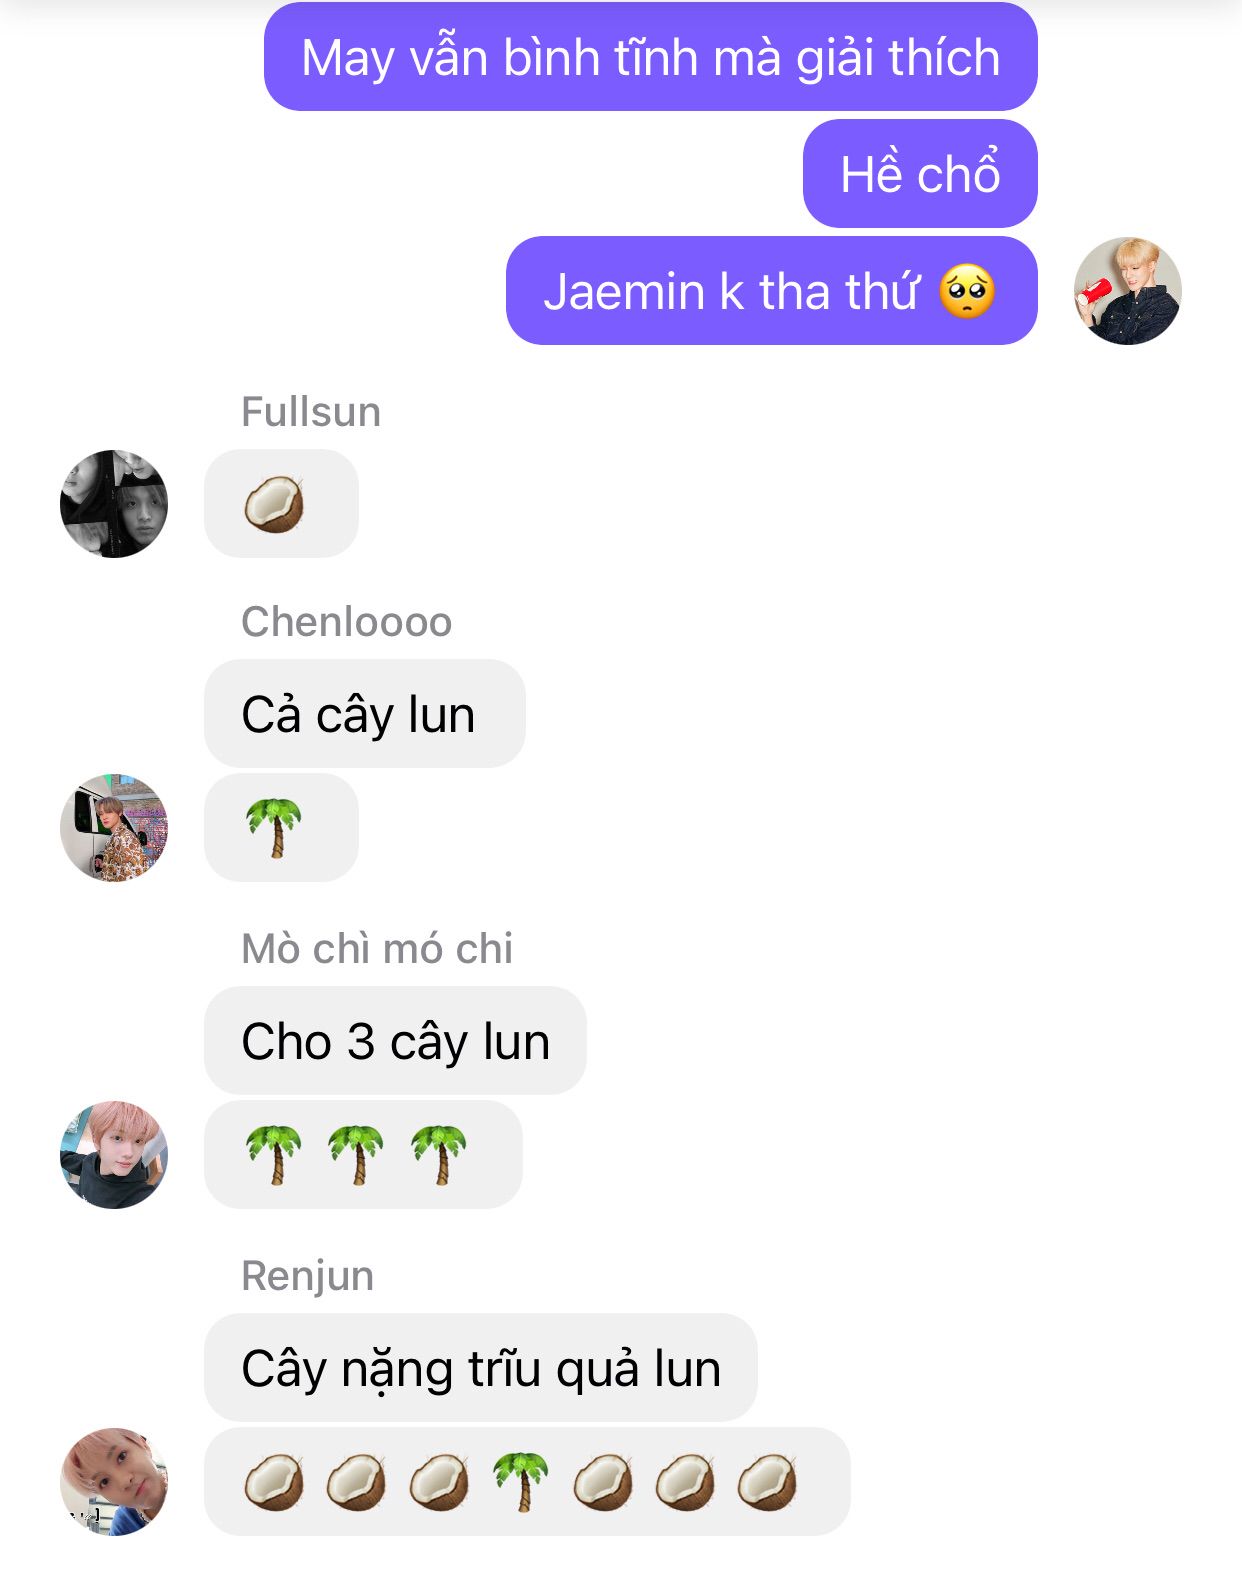1242x1570 pixels.
Task: Select the 'May vẫn bình tĩnh mà giải thích' bubble
Action: tap(651, 56)
